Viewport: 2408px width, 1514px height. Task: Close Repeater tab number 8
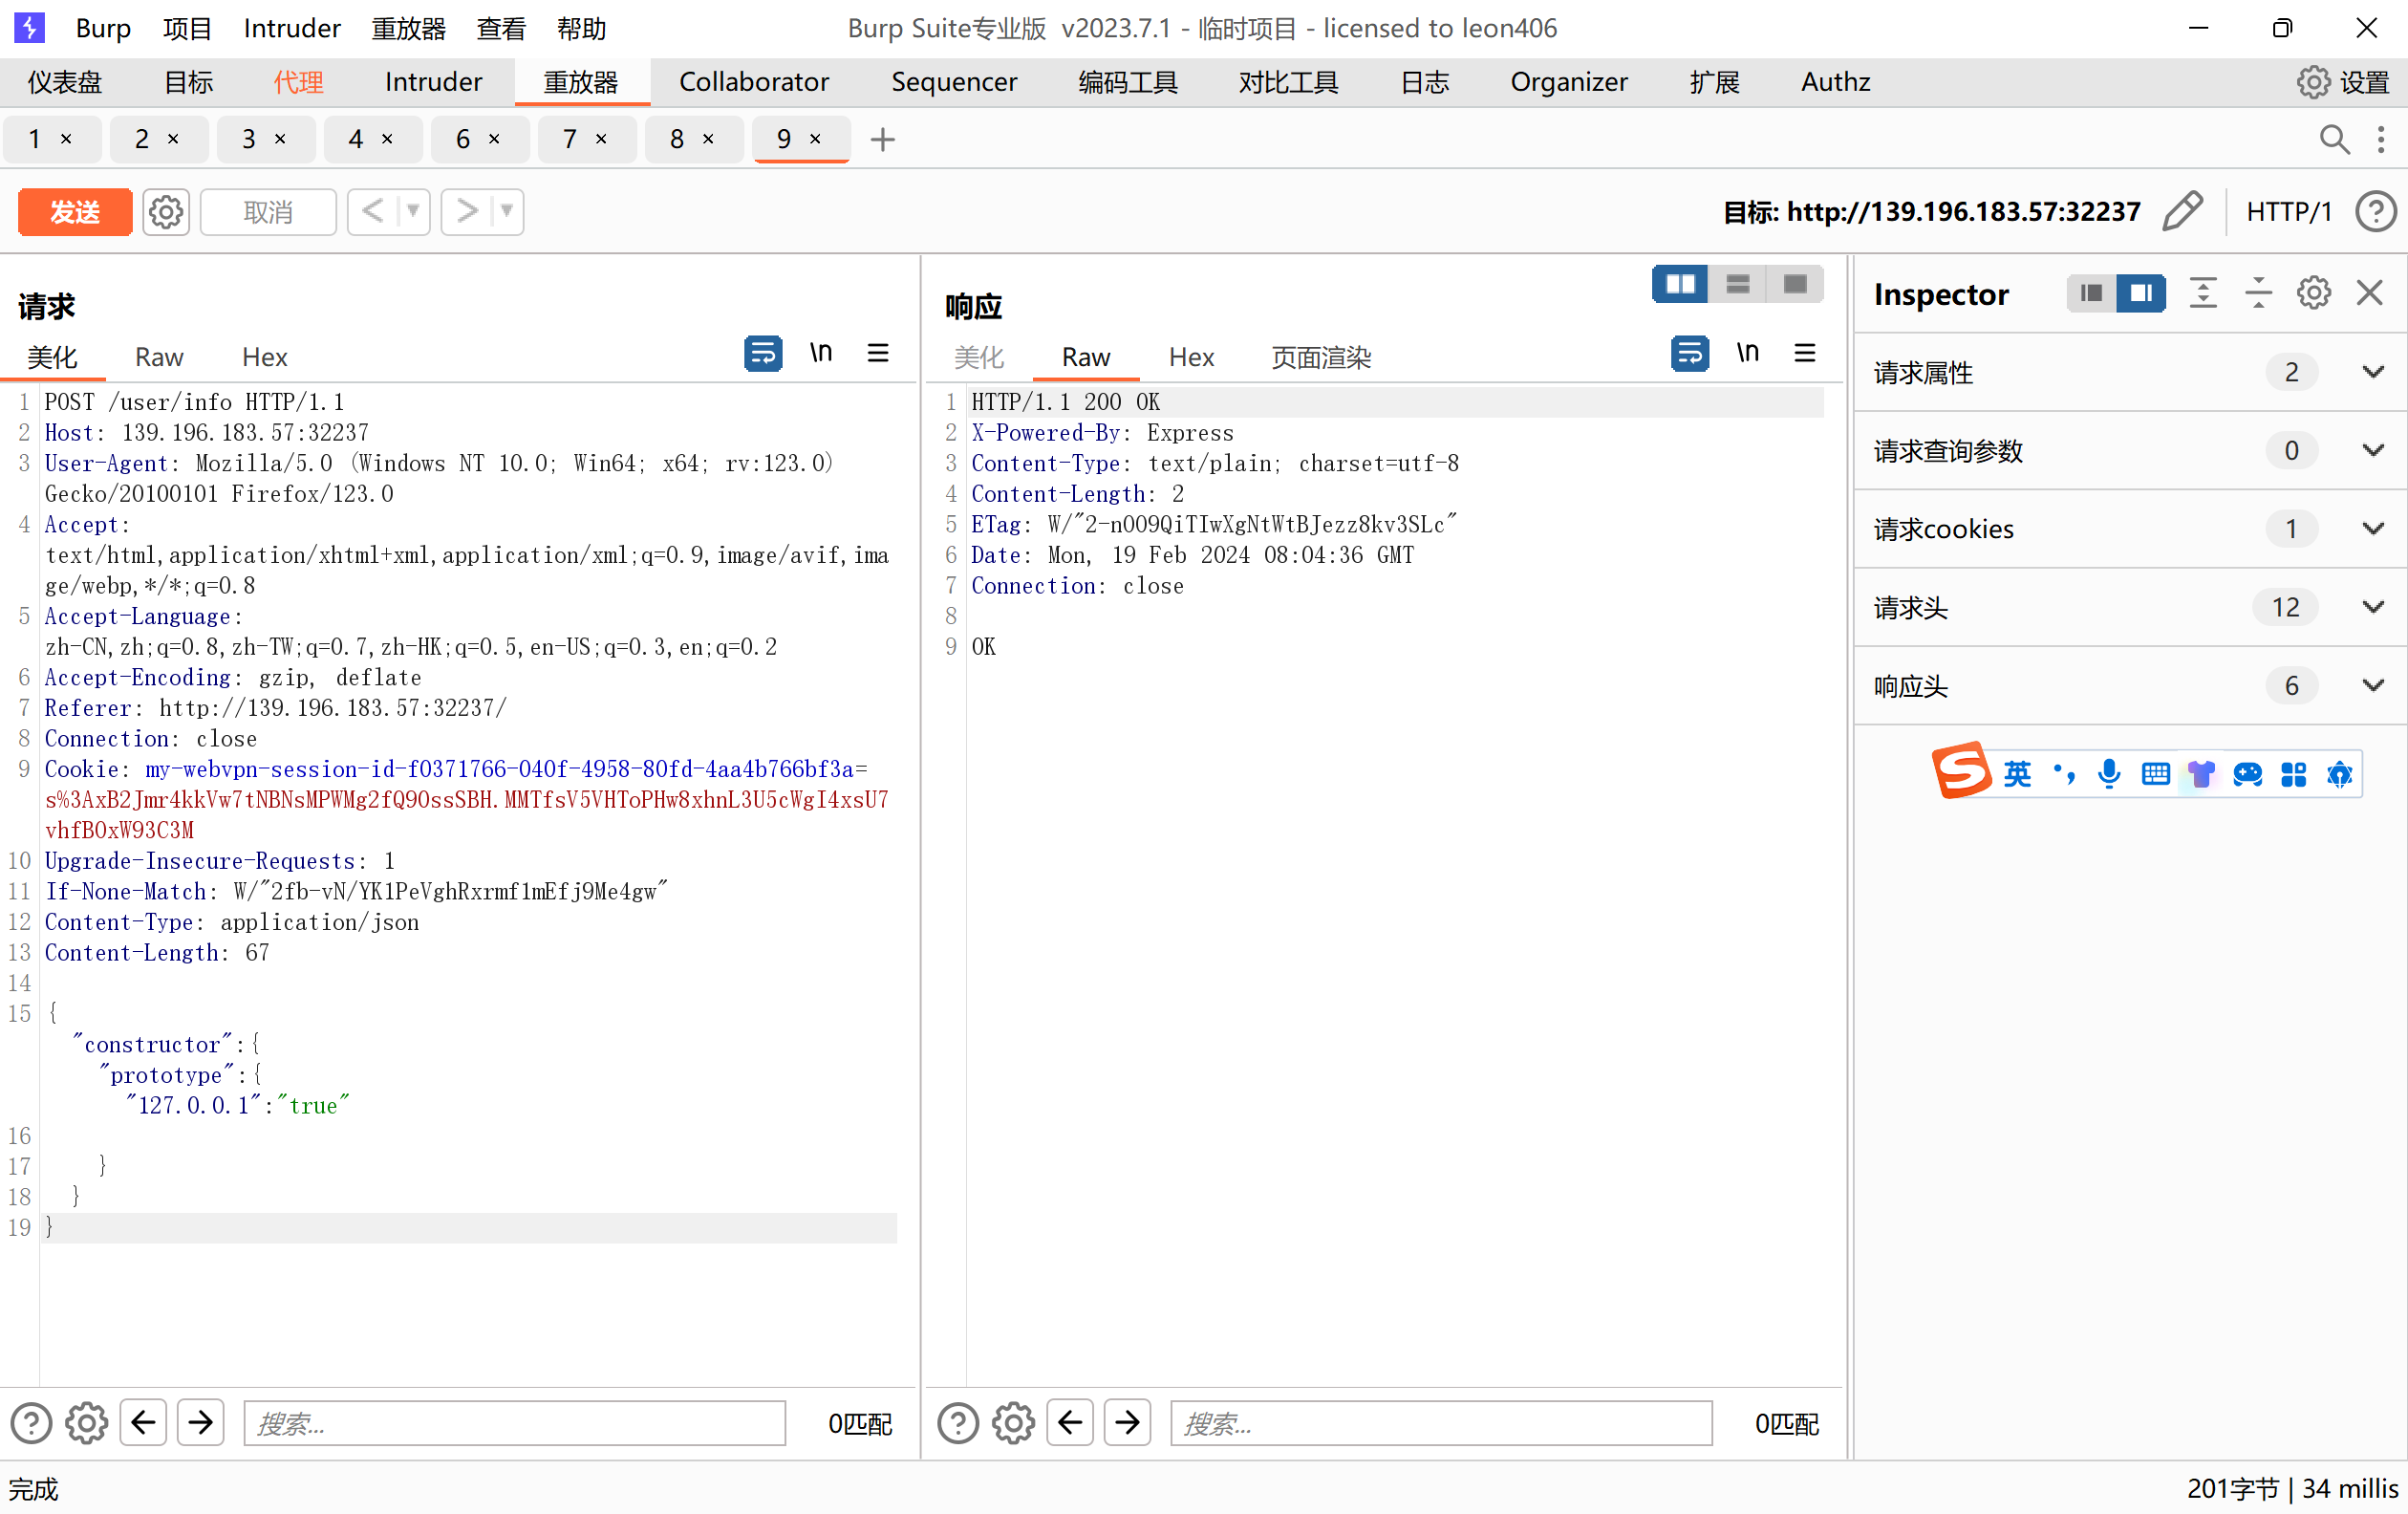[x=708, y=139]
